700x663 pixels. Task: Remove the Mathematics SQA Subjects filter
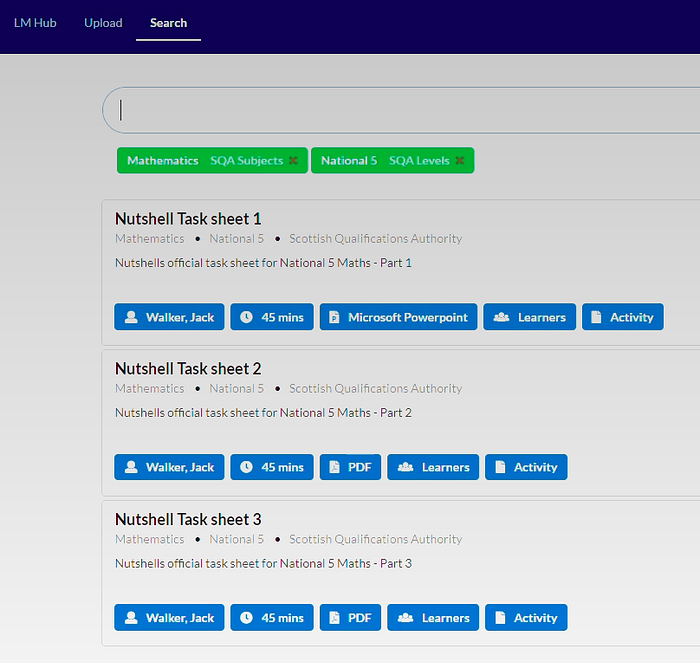293,160
